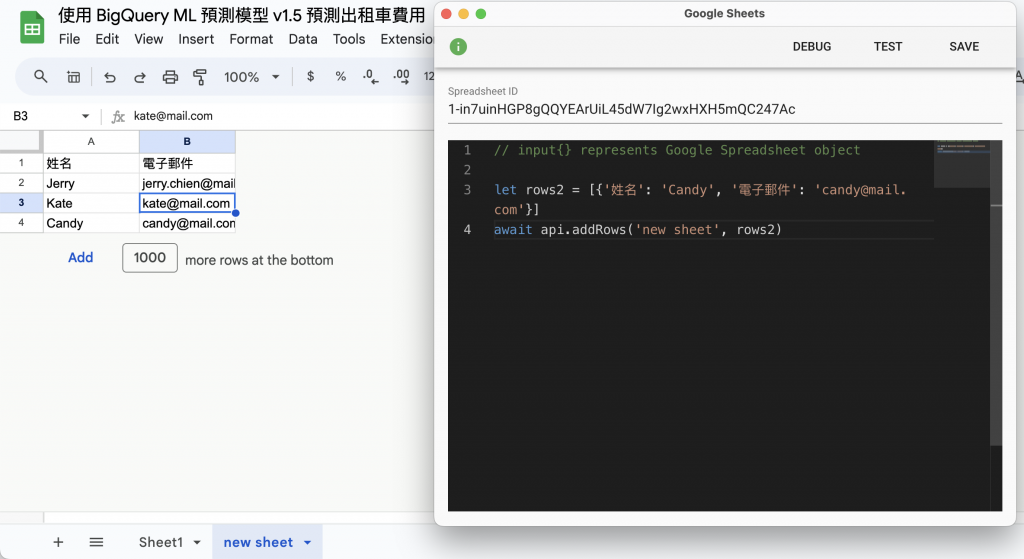Open new sheet tab options arrow
Image resolution: width=1024 pixels, height=559 pixels.
click(x=308, y=543)
